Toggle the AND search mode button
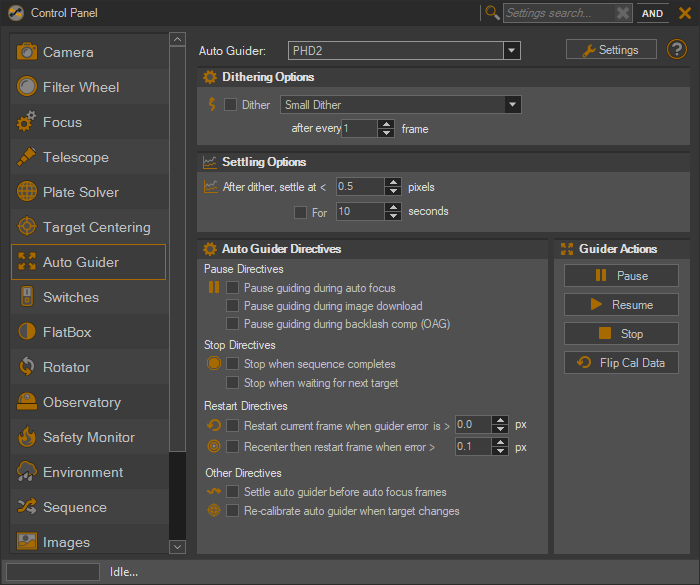The width and height of the screenshot is (700, 585). coord(652,13)
